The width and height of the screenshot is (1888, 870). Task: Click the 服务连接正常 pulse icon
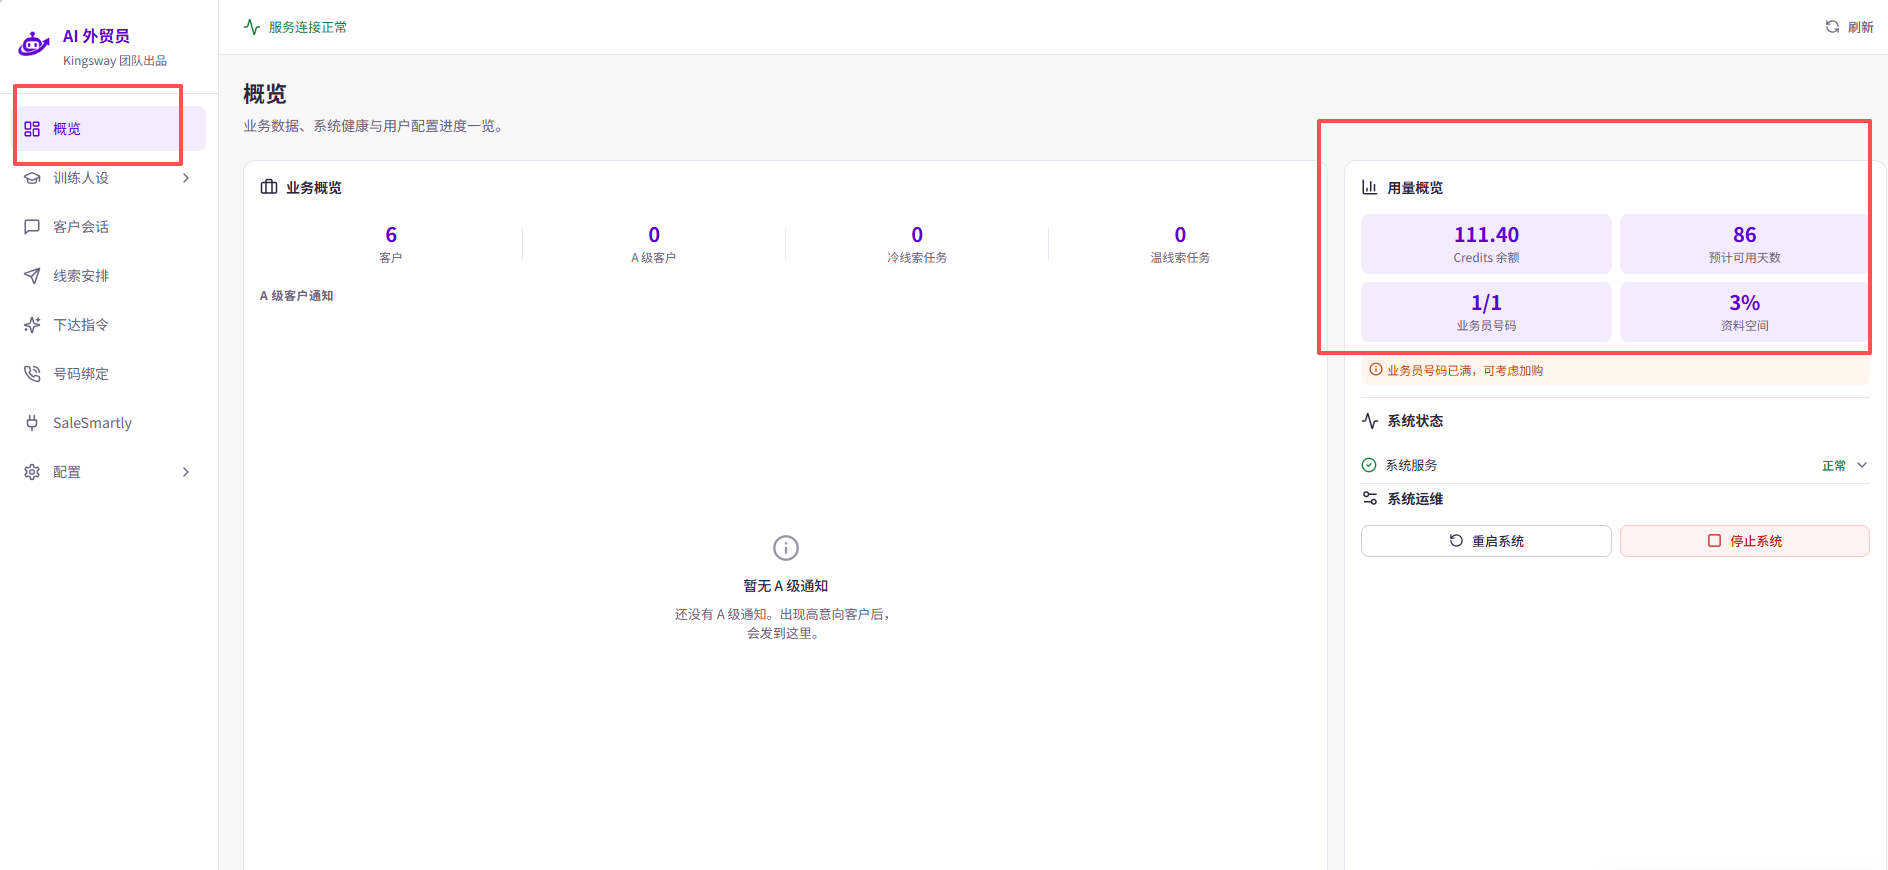pos(252,27)
